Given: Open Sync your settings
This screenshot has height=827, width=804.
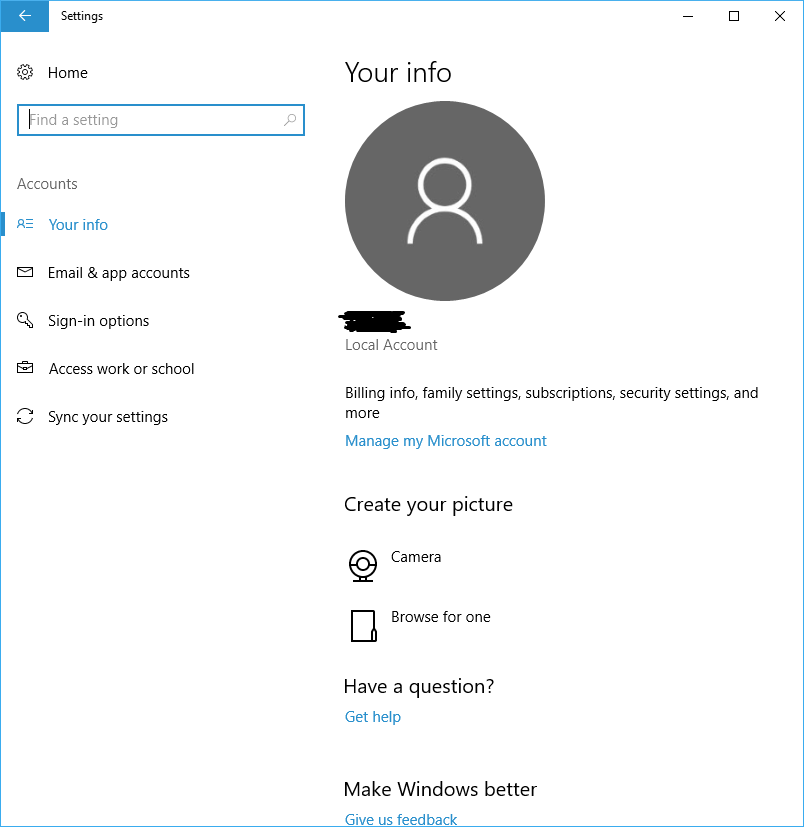Looking at the screenshot, I should pyautogui.click(x=108, y=417).
